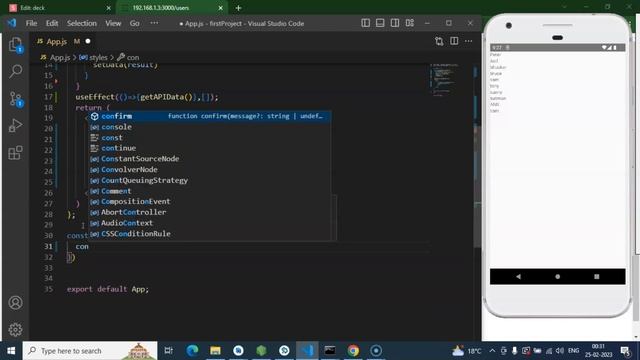640x360 pixels.
Task: Toggle bottom panel layout icon
Action: click(x=380, y=23)
